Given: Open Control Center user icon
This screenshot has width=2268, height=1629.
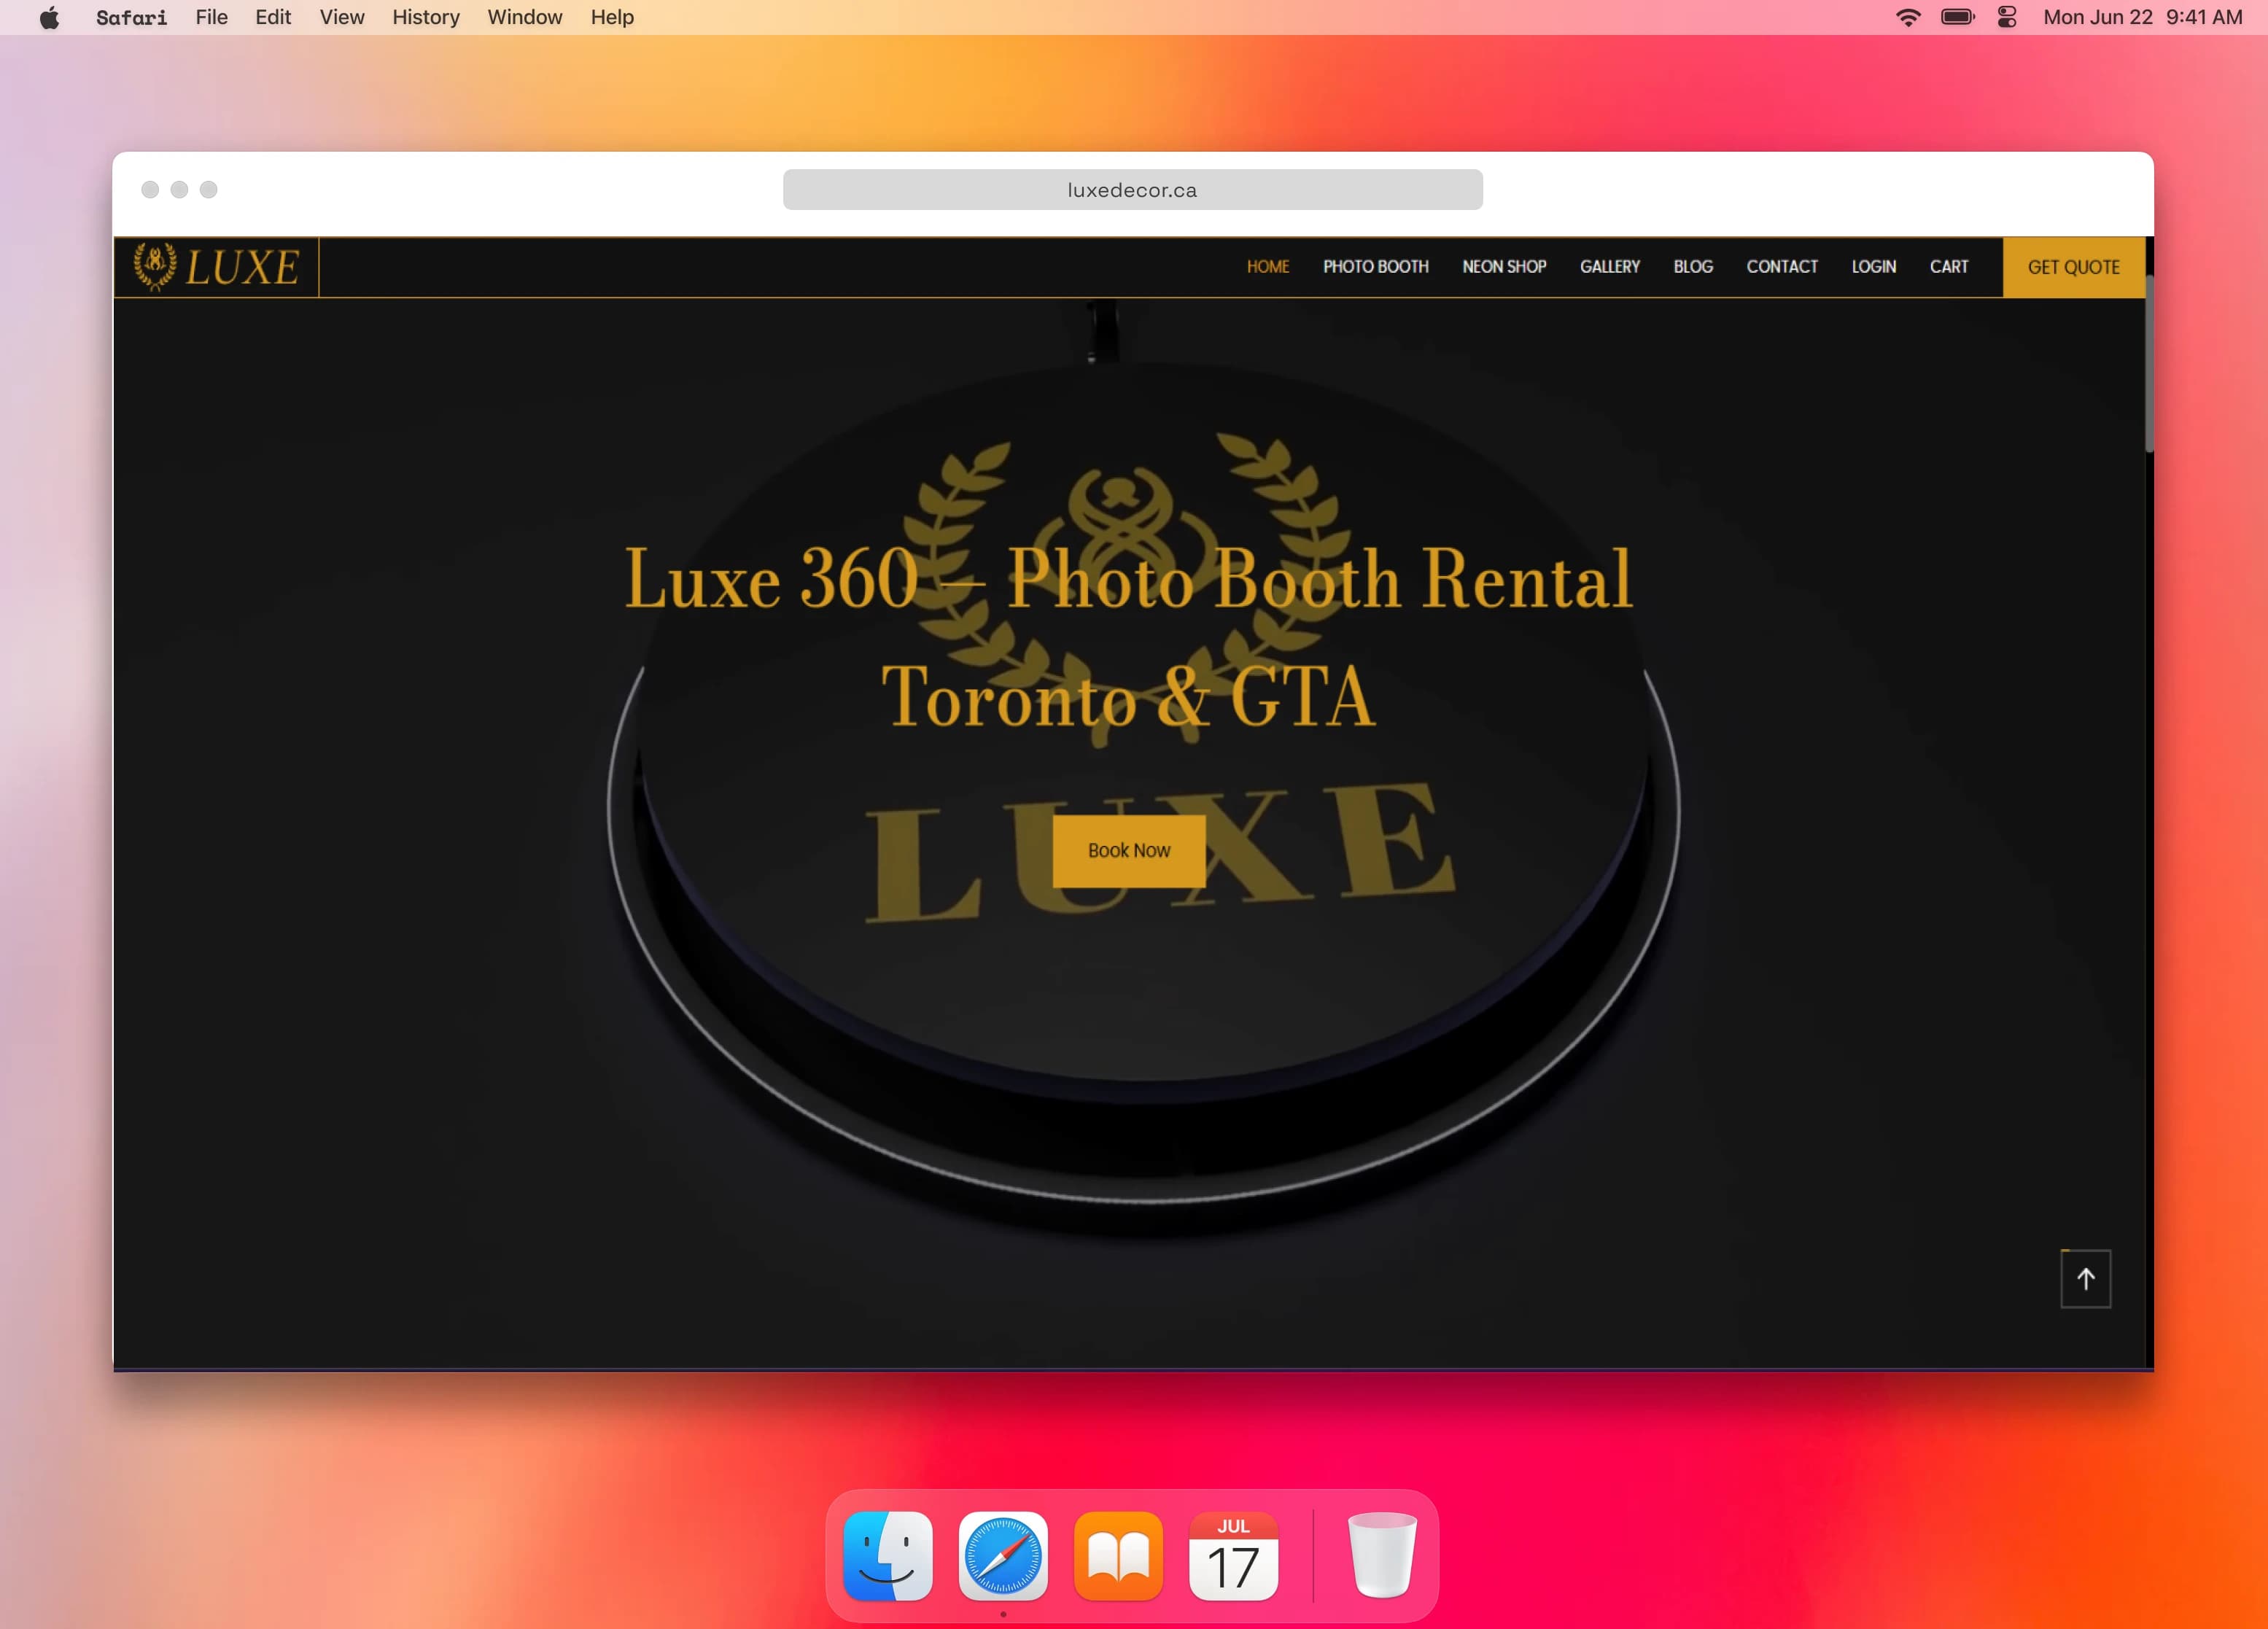Looking at the screenshot, I should click(x=2006, y=17).
